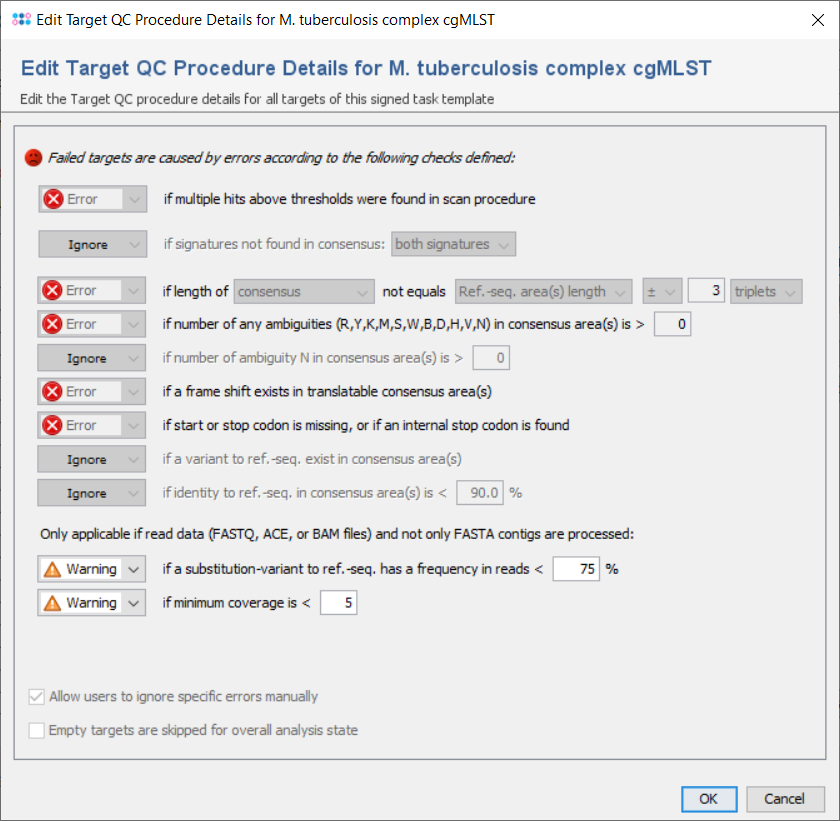Open the 'consensus' length comparison dropdown

tap(303, 290)
